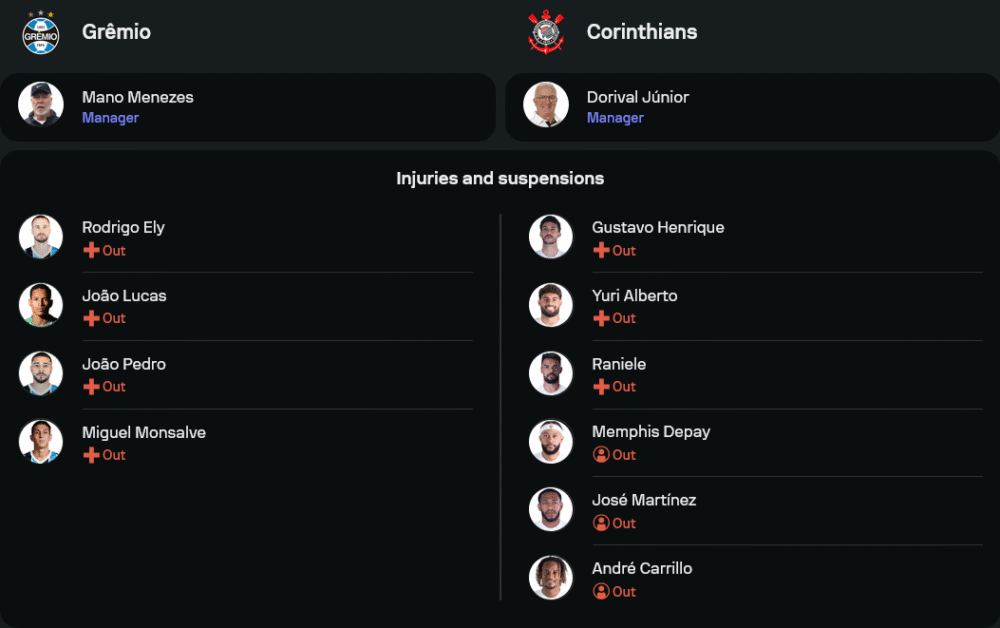Open manager Mano Menezes profile
The height and width of the screenshot is (628, 1000).
[138, 97]
